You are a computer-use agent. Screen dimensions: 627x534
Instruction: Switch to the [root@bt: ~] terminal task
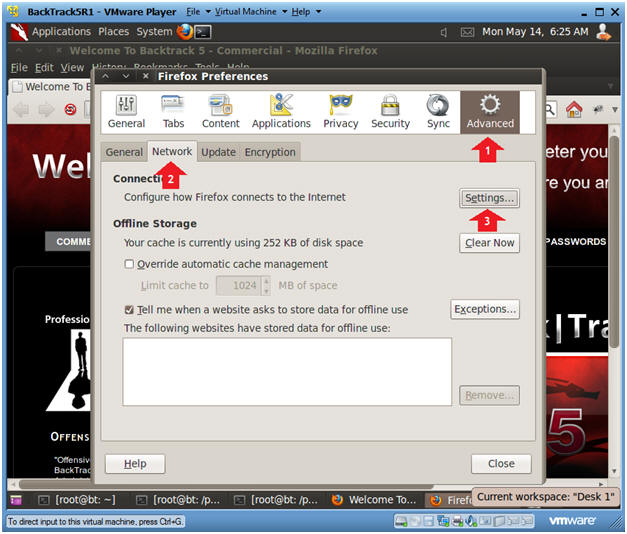tap(77, 500)
